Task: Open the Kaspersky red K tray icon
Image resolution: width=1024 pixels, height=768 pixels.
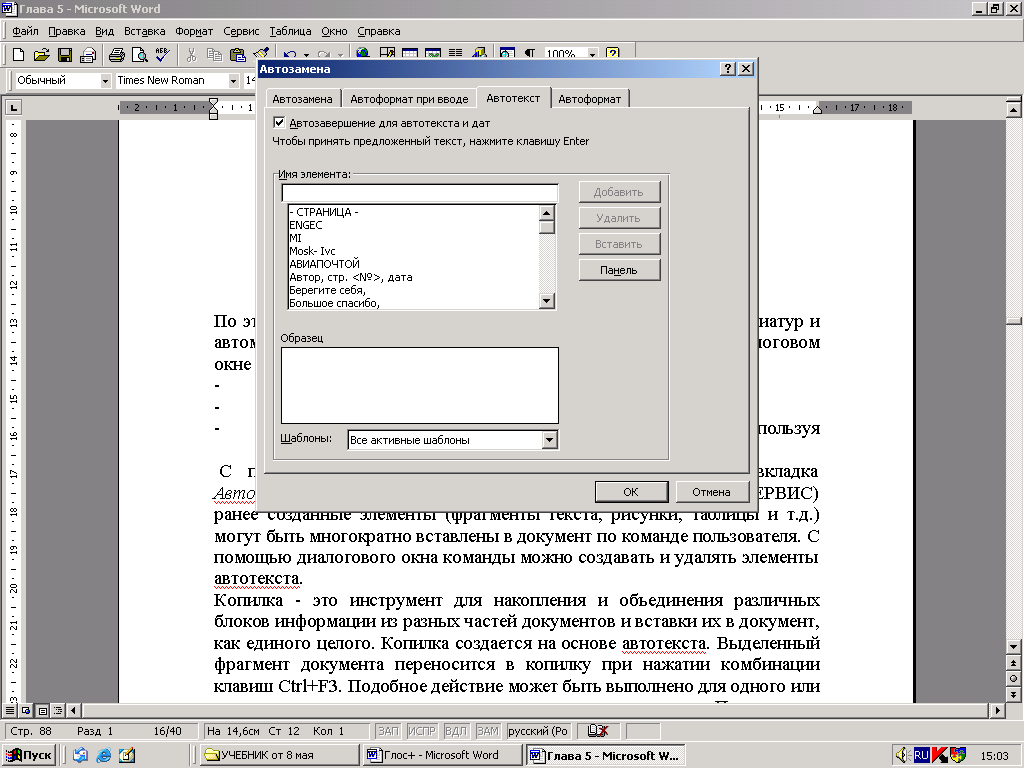Action: point(940,755)
